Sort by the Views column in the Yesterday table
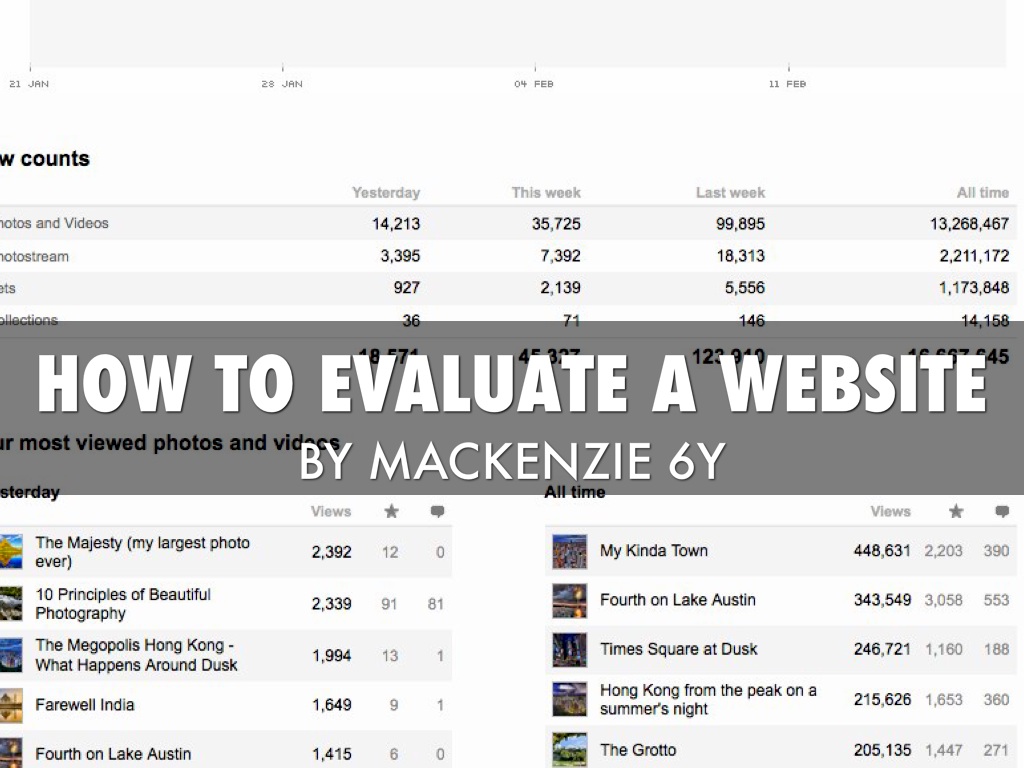 pyautogui.click(x=331, y=511)
